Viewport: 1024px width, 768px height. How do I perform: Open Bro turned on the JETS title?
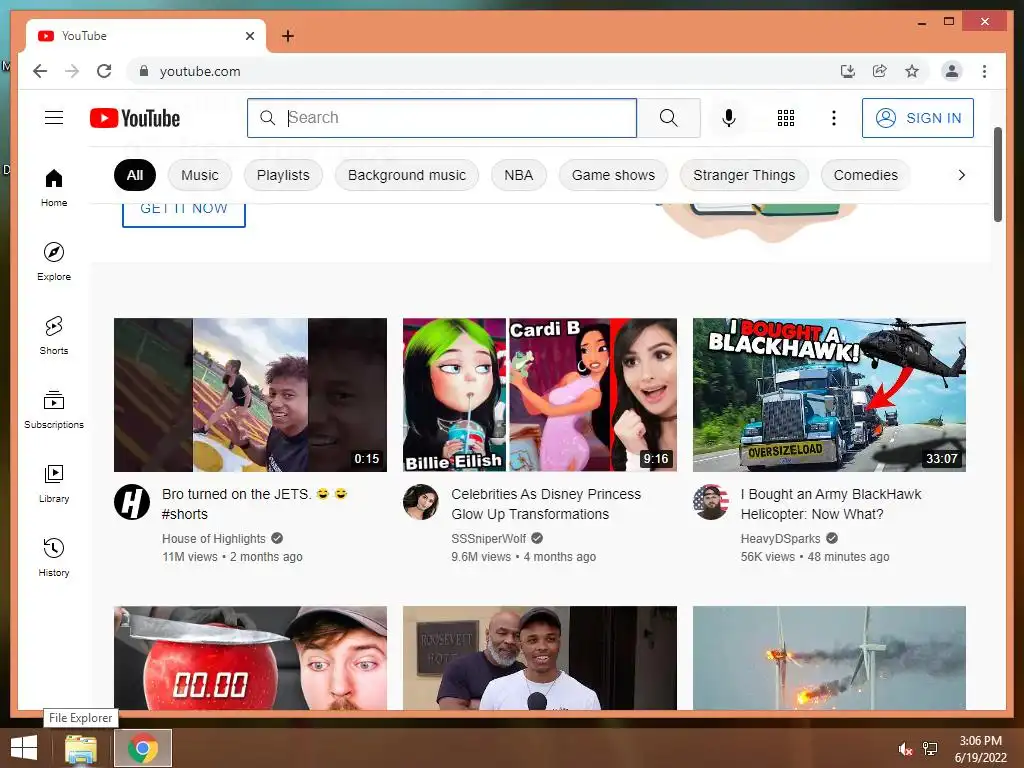pos(255,504)
